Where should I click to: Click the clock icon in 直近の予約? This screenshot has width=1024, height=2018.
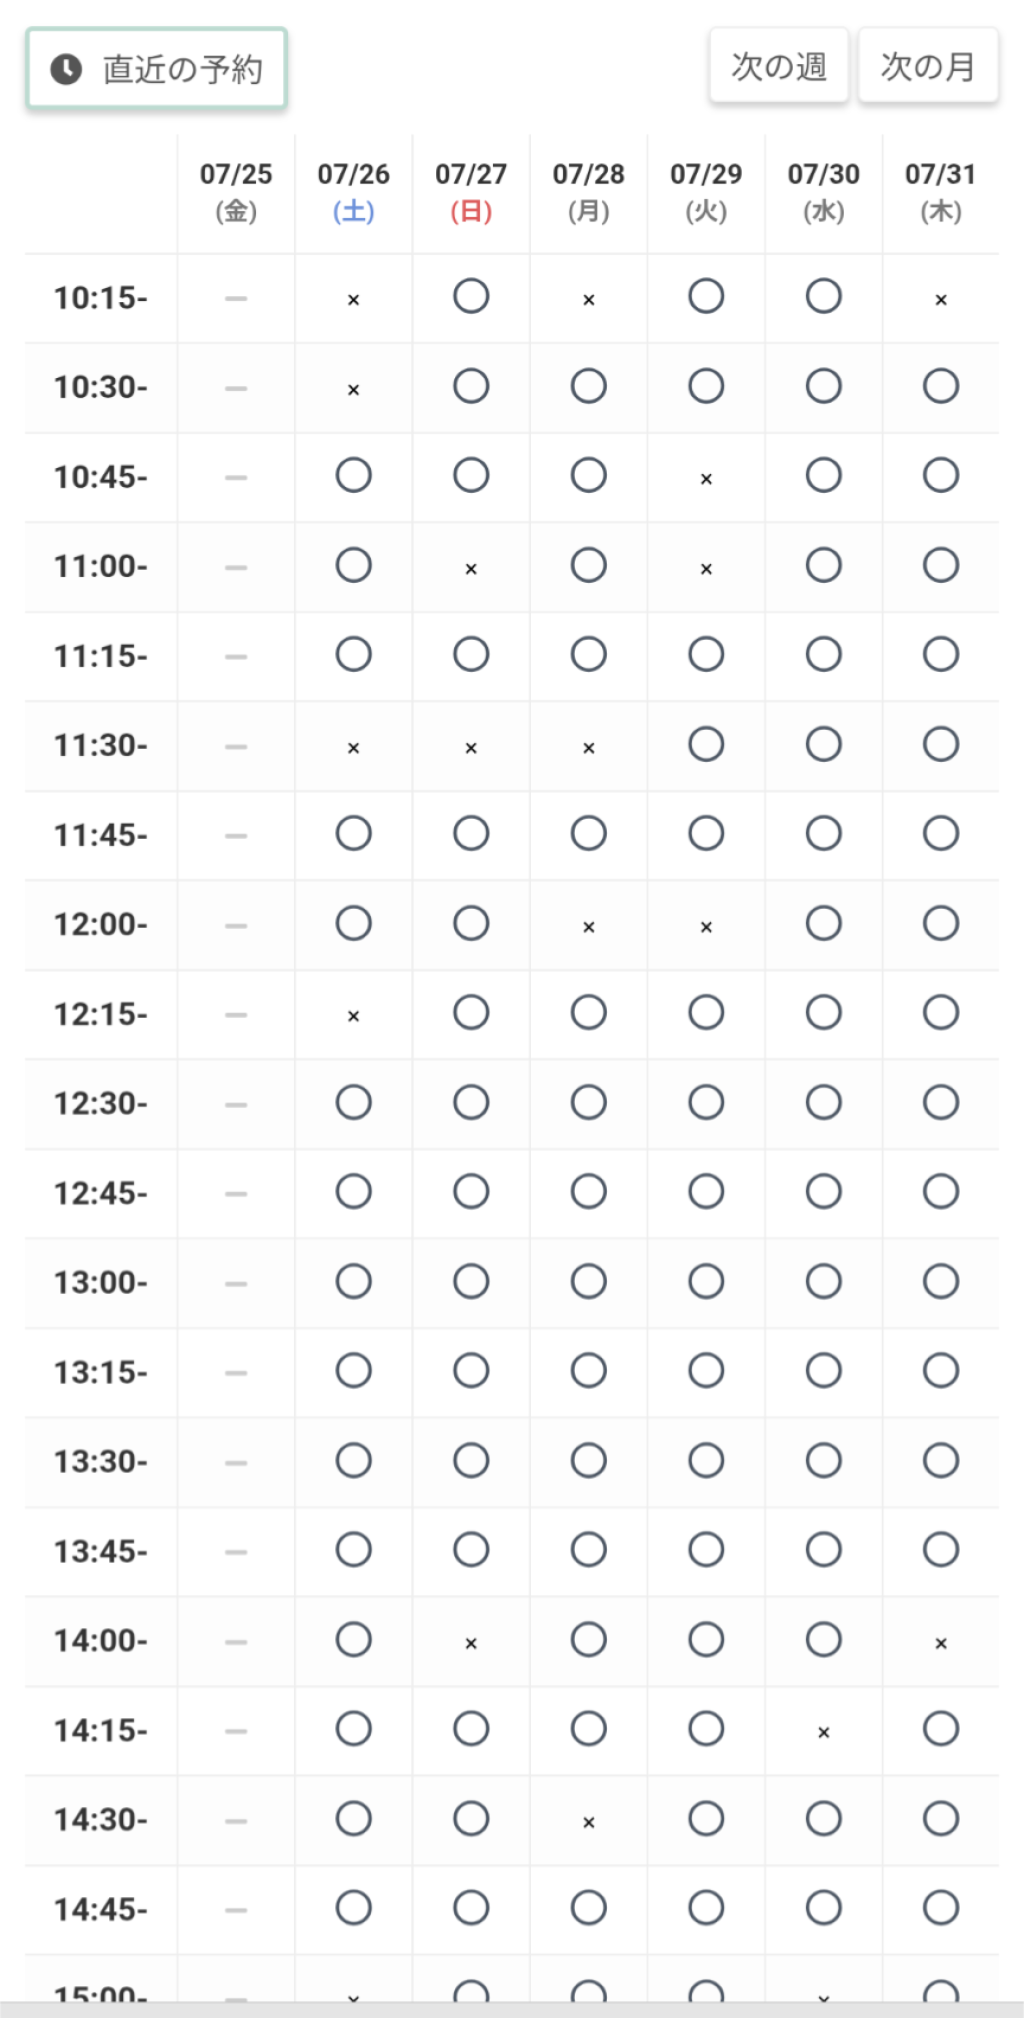coord(66,69)
